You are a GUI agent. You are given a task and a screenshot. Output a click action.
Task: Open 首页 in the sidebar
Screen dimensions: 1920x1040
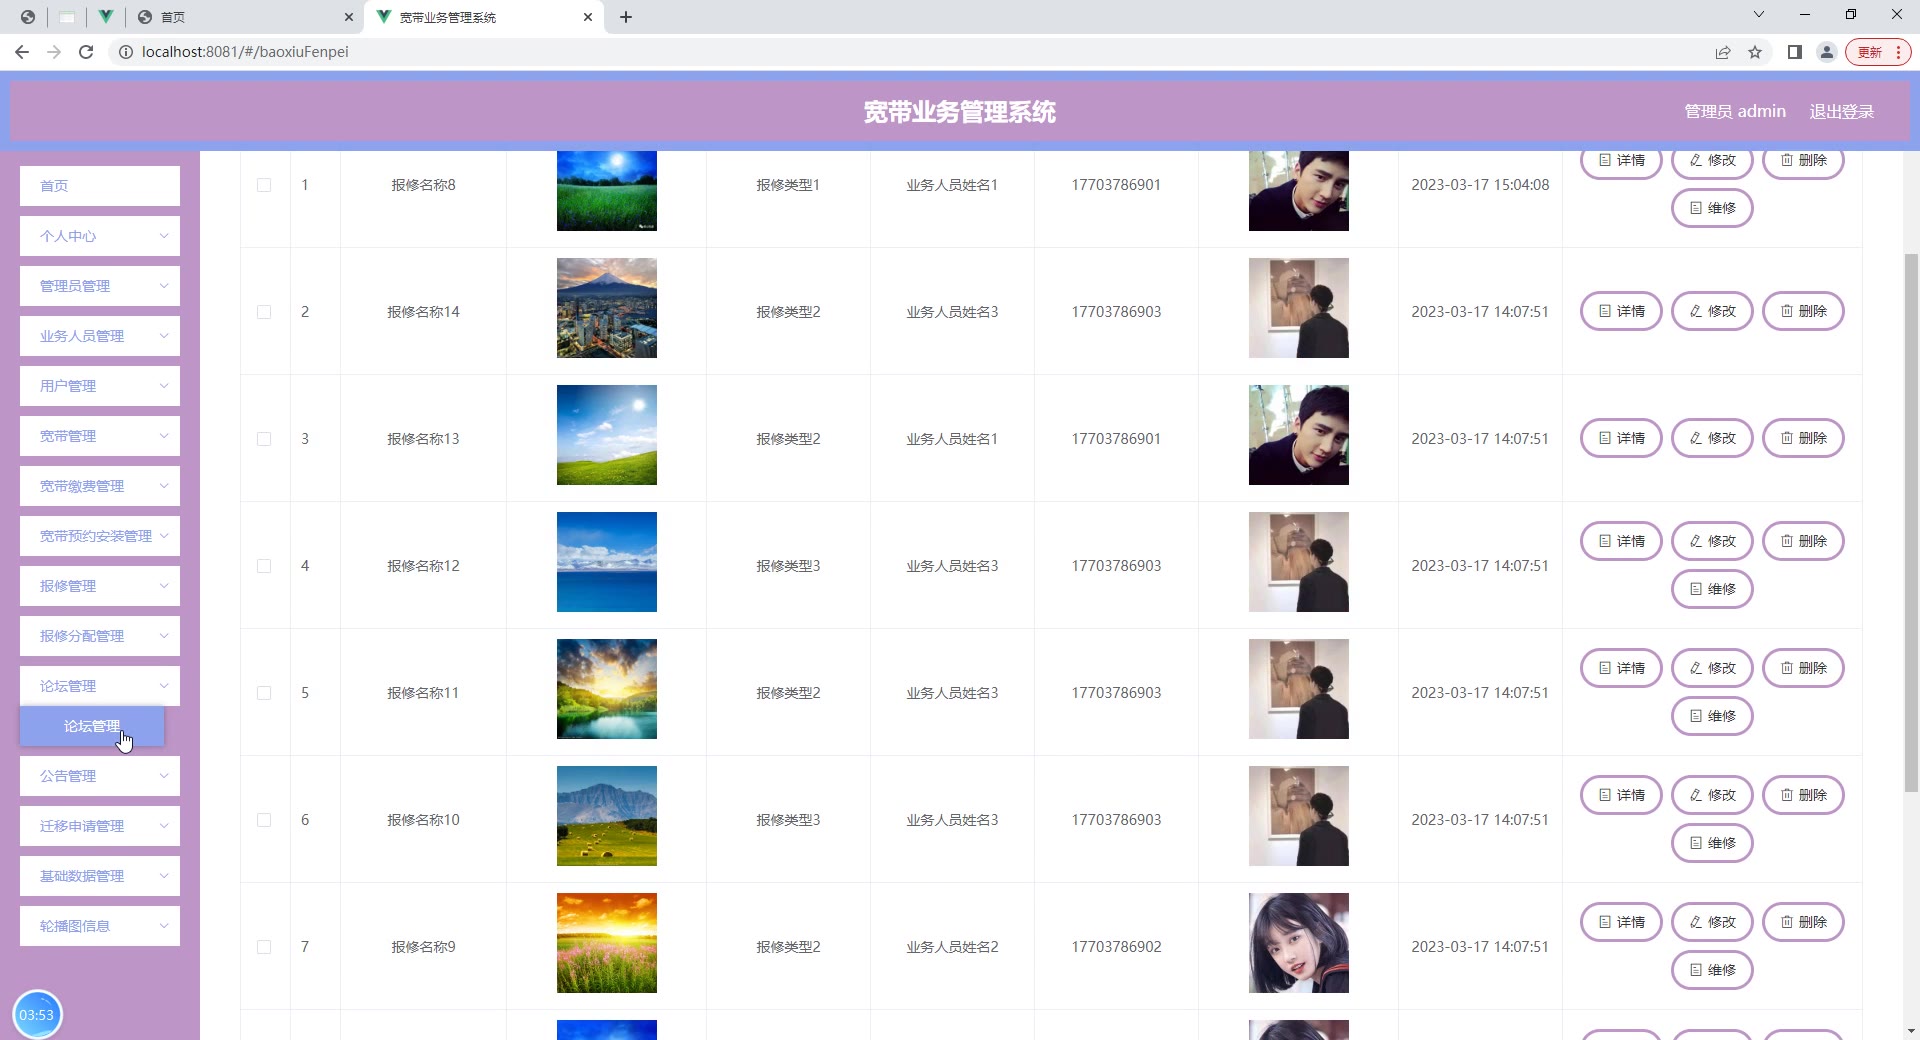100,186
